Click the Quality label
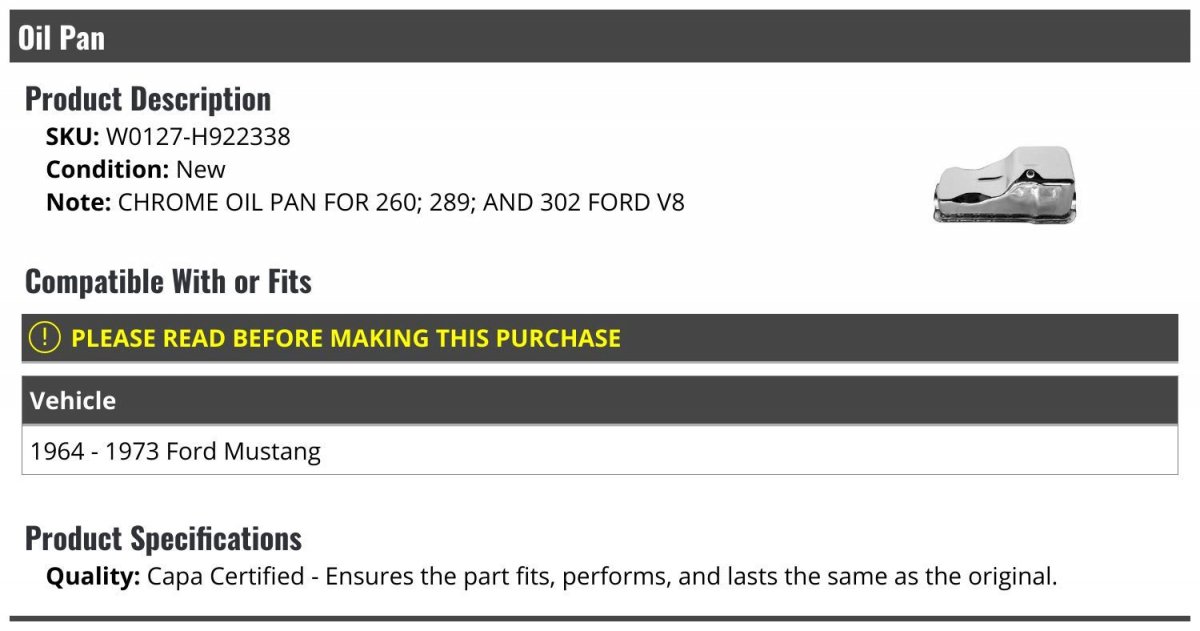 tap(93, 577)
